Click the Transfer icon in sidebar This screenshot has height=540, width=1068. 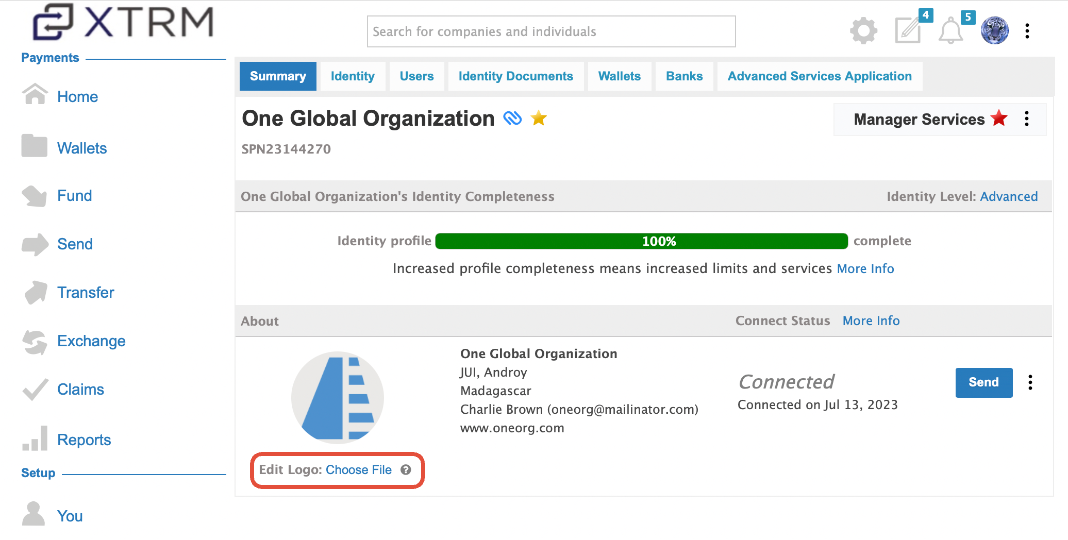(35, 292)
